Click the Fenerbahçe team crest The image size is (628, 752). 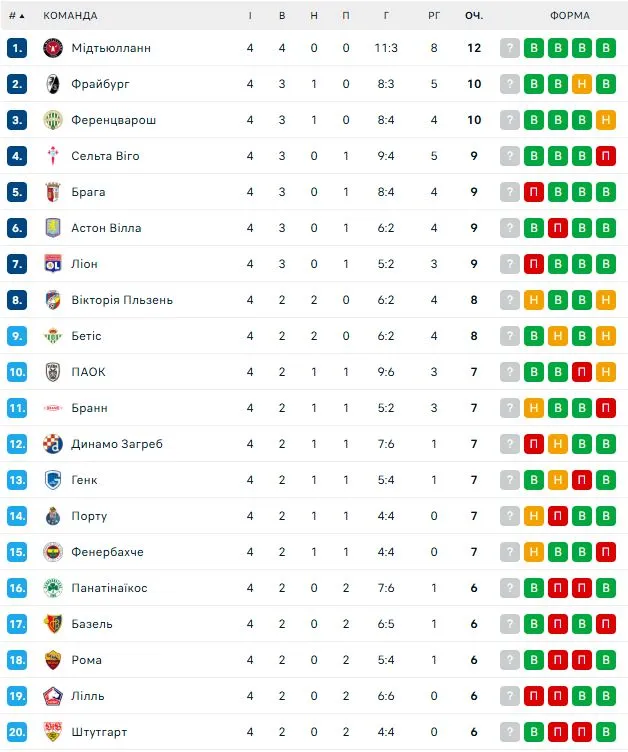[x=53, y=552]
